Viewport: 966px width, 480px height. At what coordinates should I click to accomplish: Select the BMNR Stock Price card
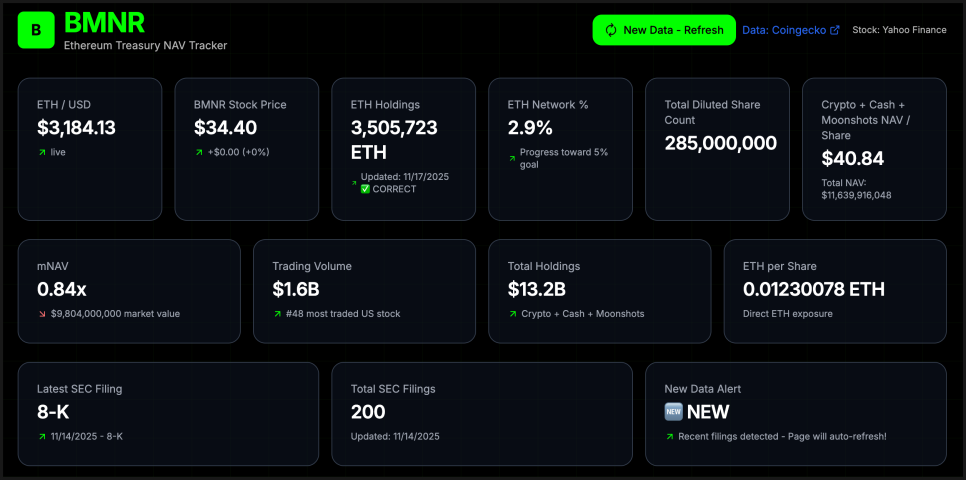pos(246,149)
